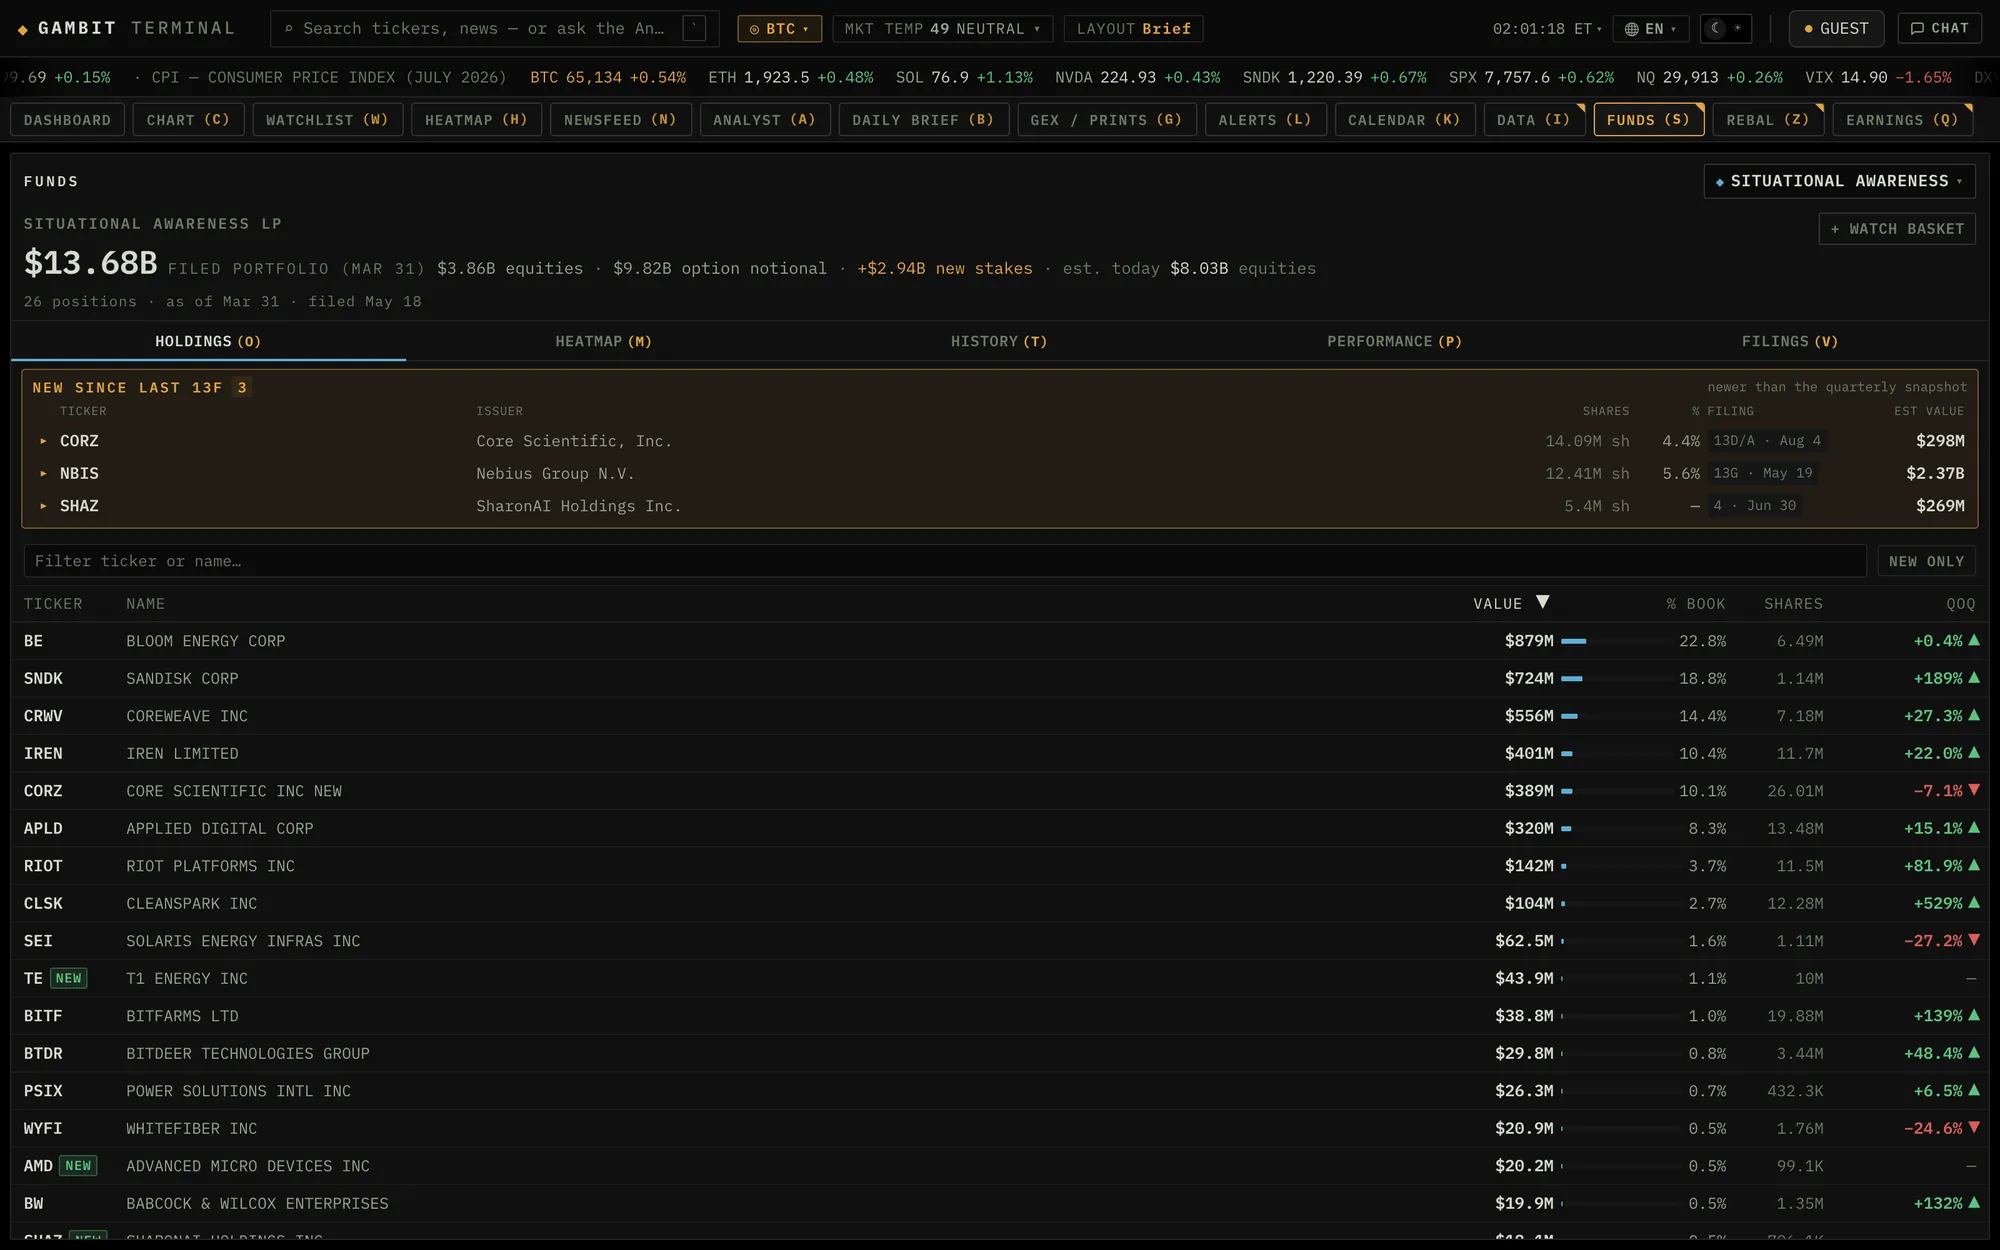Image resolution: width=2000 pixels, height=1250 pixels.
Task: Click the NEW badge on AMD row
Action: pyautogui.click(x=78, y=1166)
